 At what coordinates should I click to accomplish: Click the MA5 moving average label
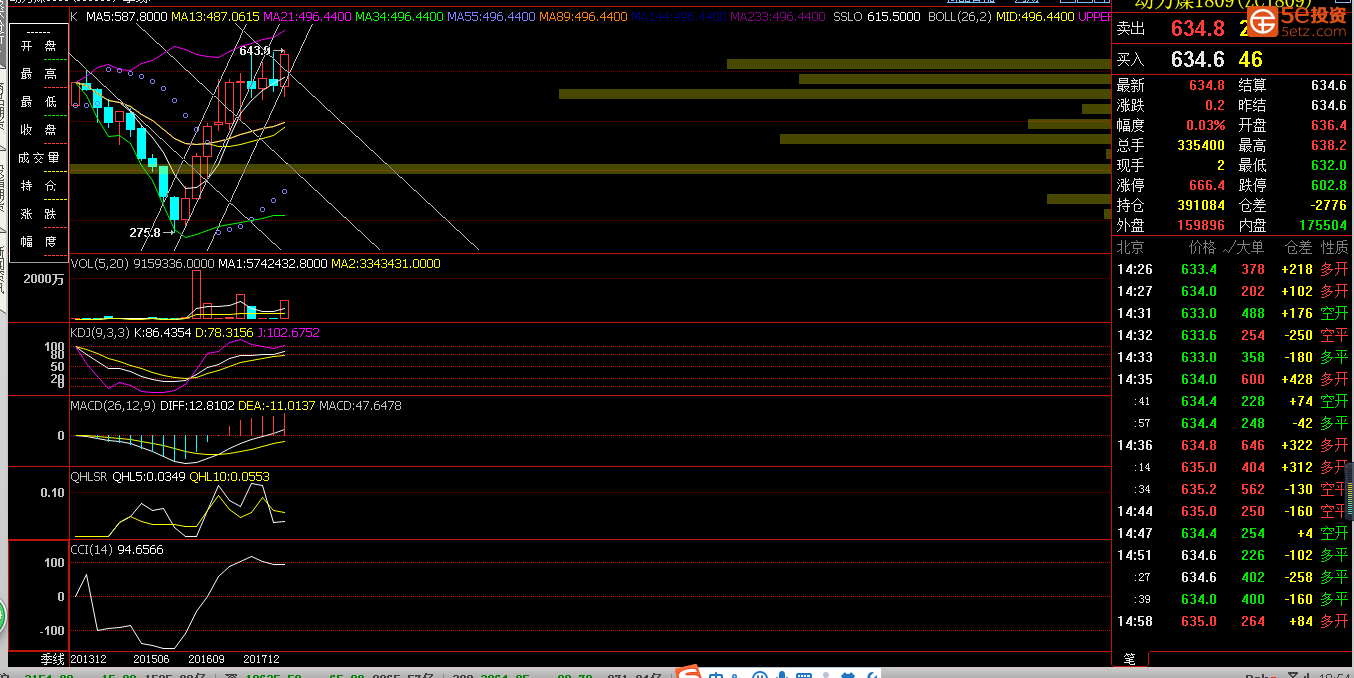(x=126, y=17)
